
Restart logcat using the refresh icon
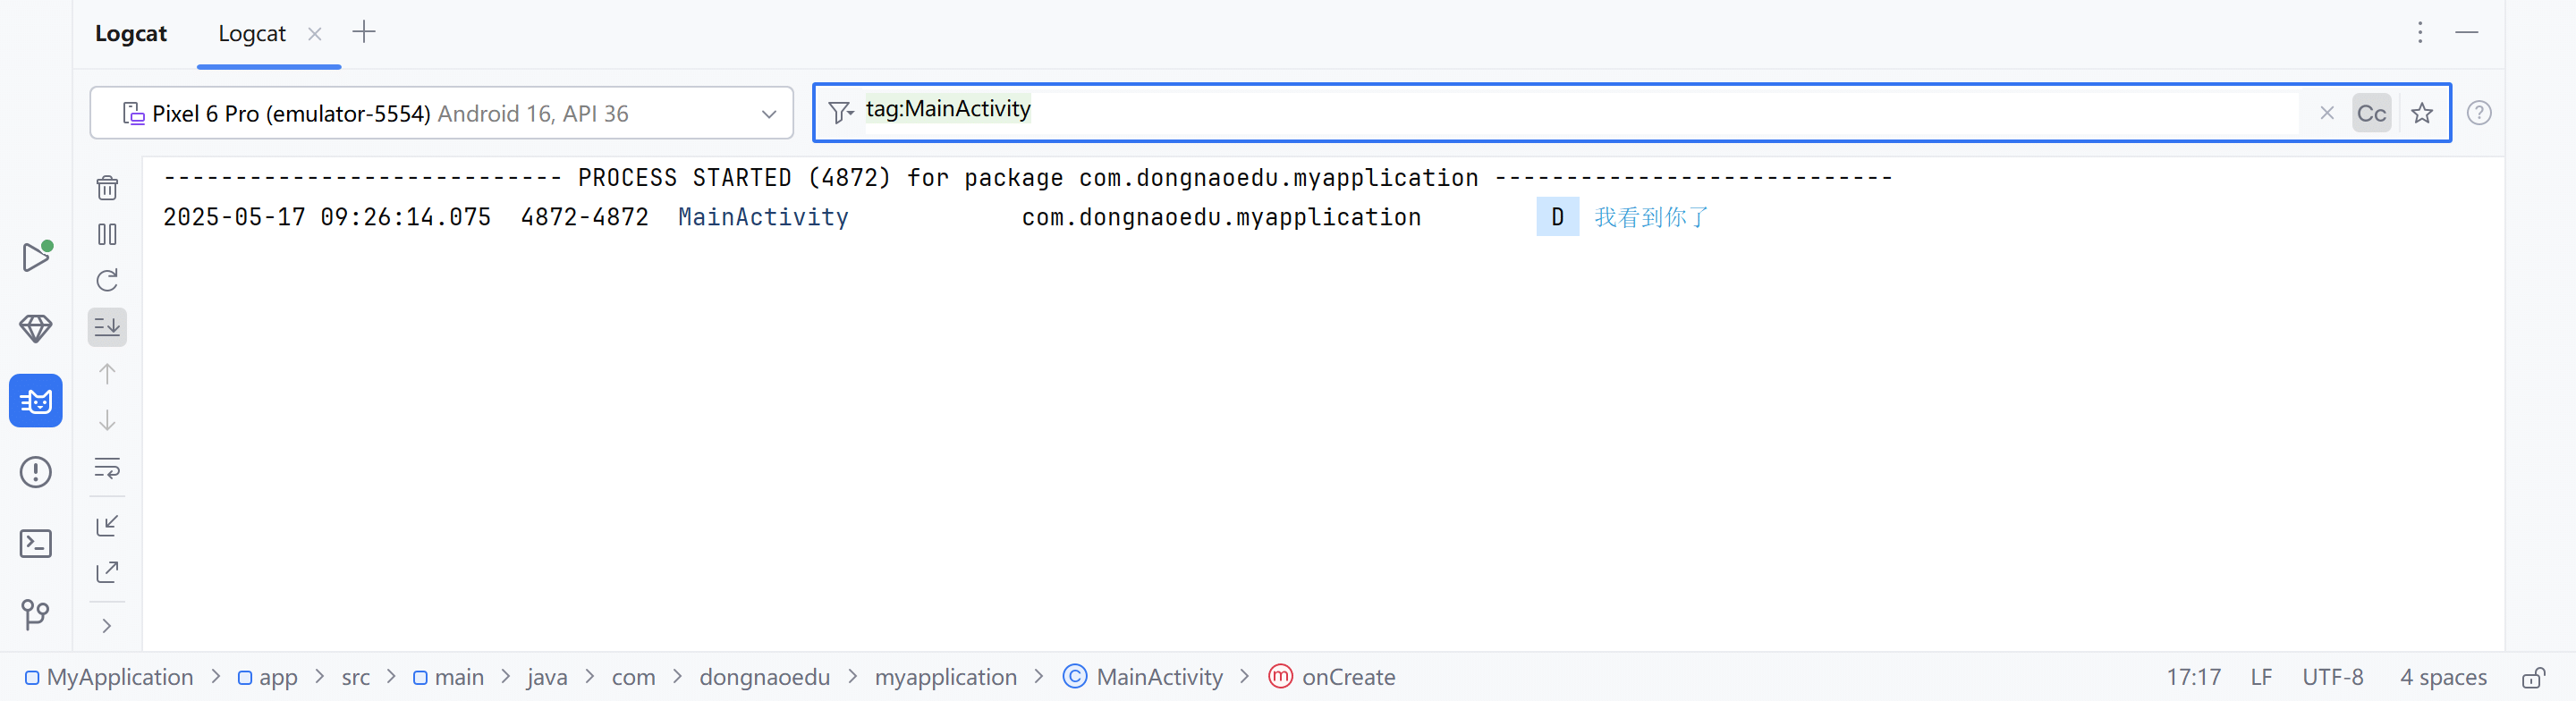point(107,280)
